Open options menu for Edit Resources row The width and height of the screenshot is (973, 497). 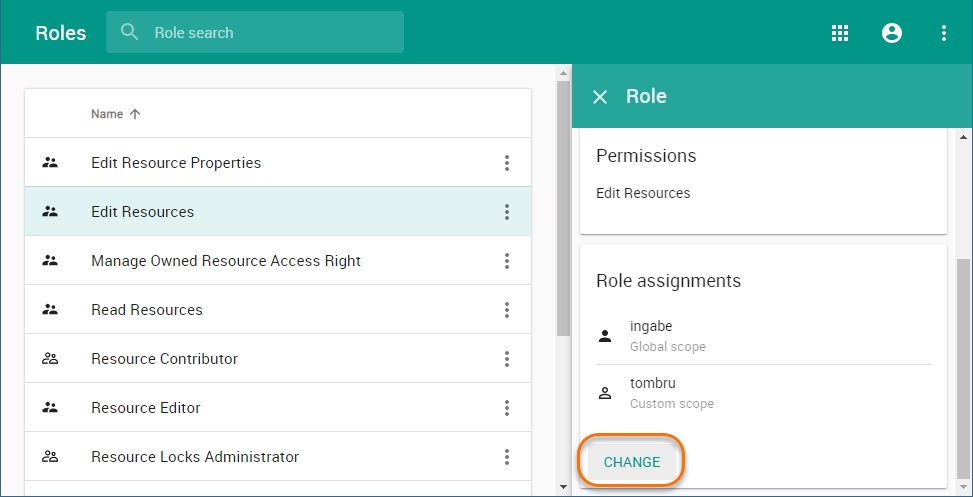507,212
